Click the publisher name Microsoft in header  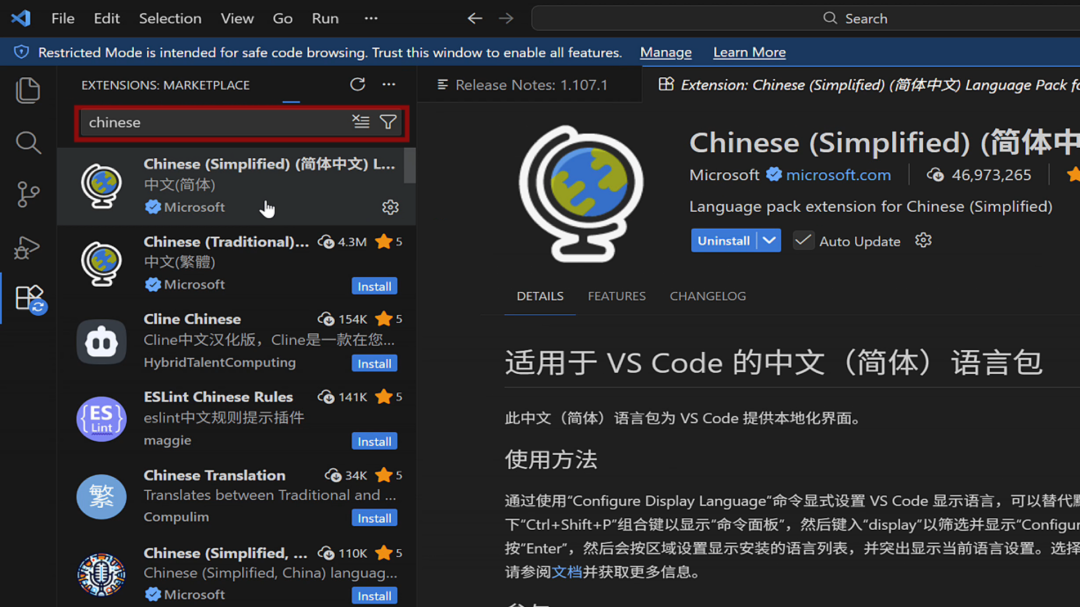tap(724, 174)
